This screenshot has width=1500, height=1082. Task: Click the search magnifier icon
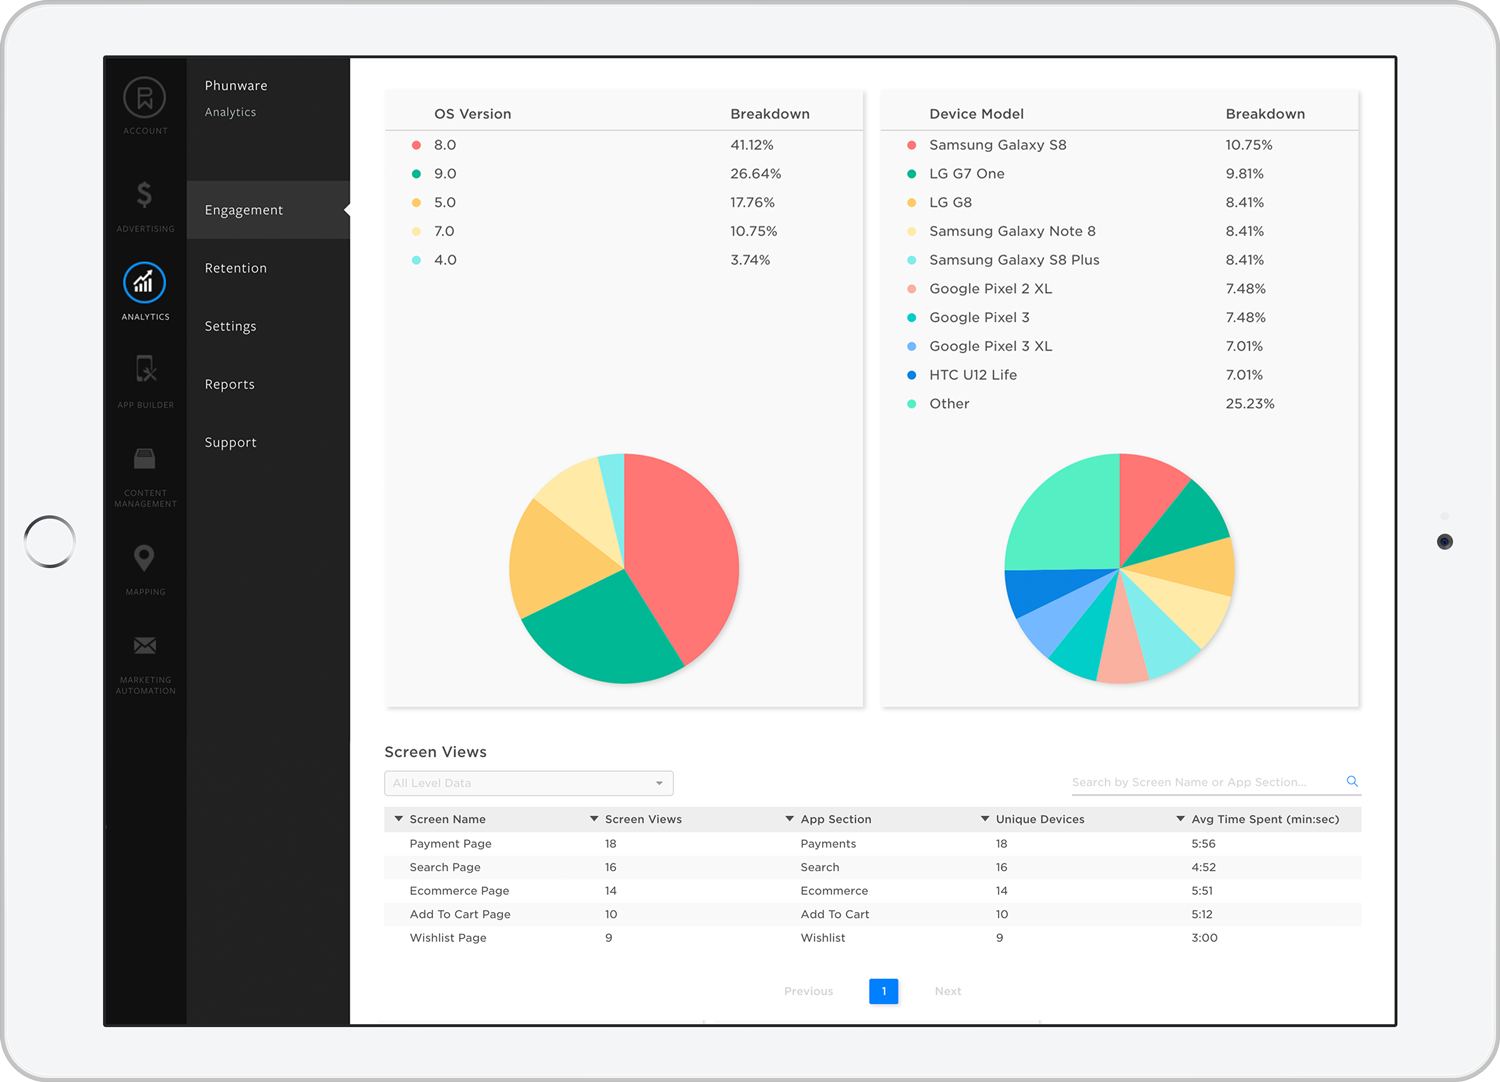click(1352, 781)
